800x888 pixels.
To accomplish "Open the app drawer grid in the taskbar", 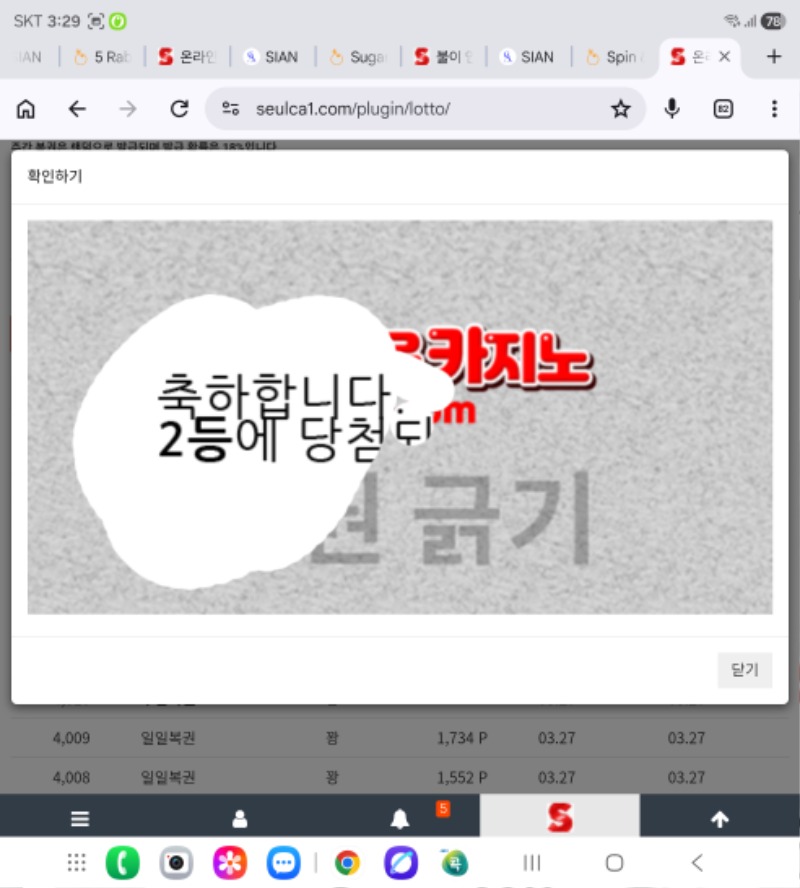I will pos(76,863).
